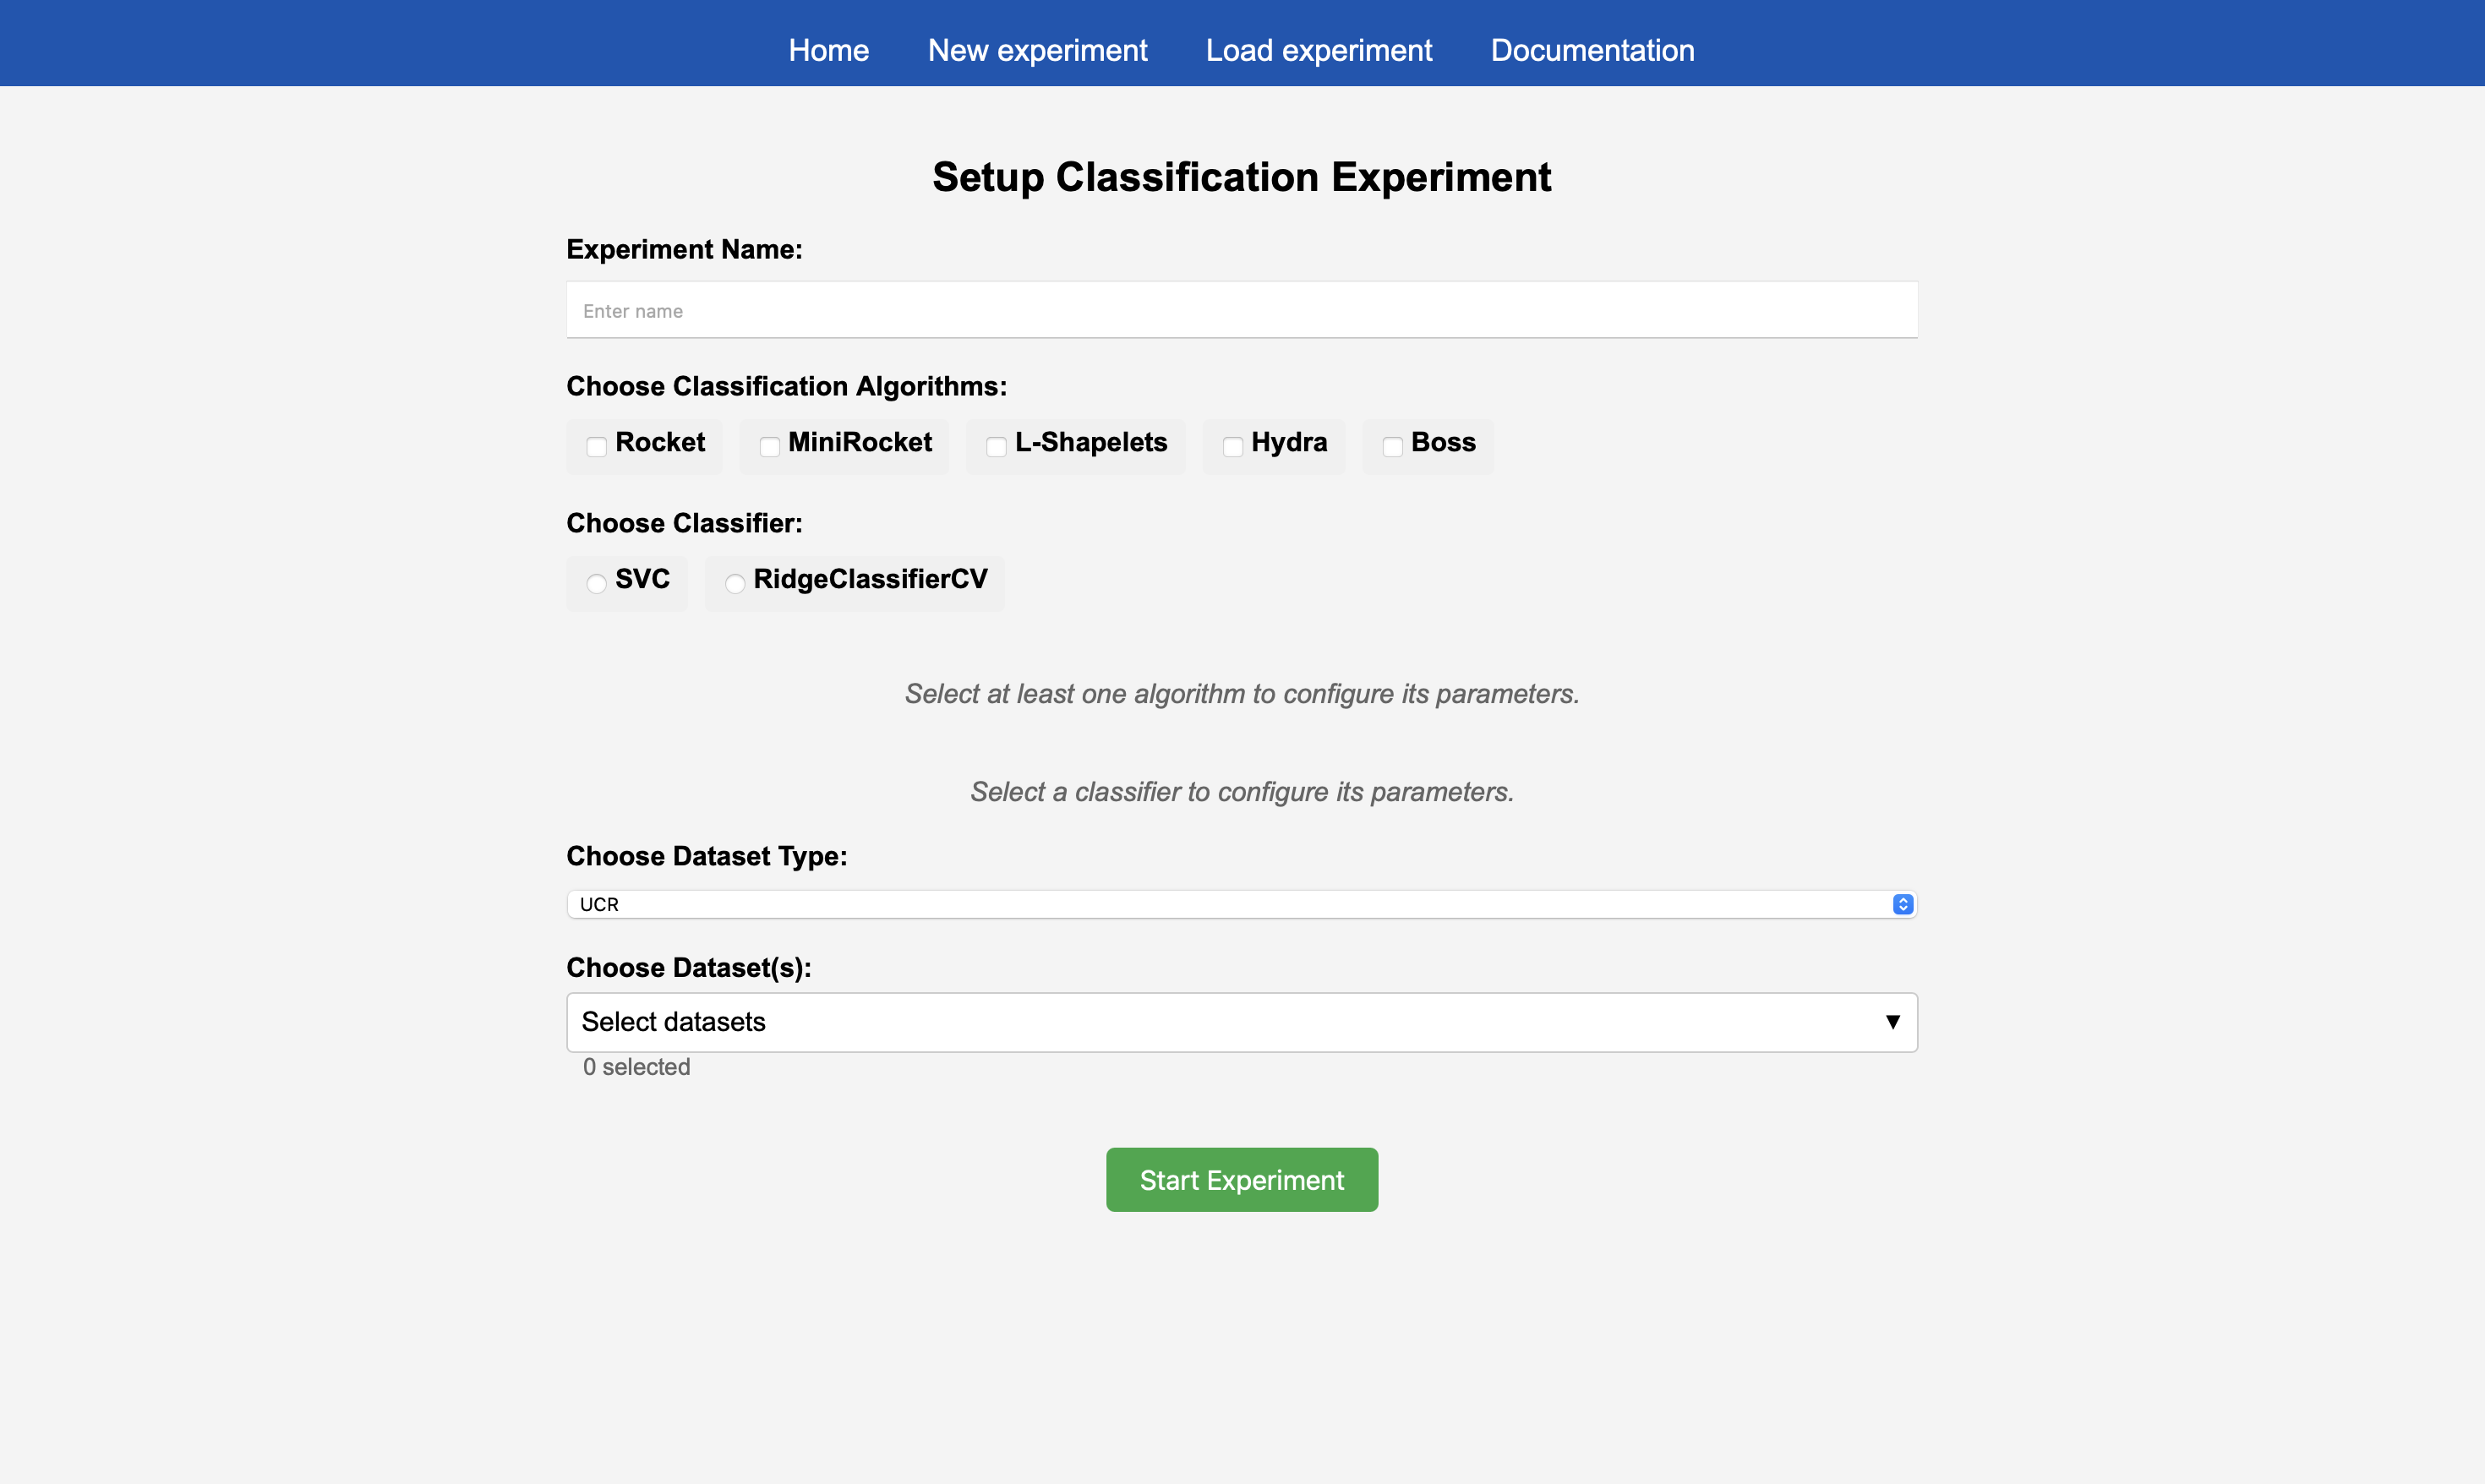2485x1484 pixels.
Task: Click the 'Setup Classification Experiment' heading
Action: click(1241, 177)
